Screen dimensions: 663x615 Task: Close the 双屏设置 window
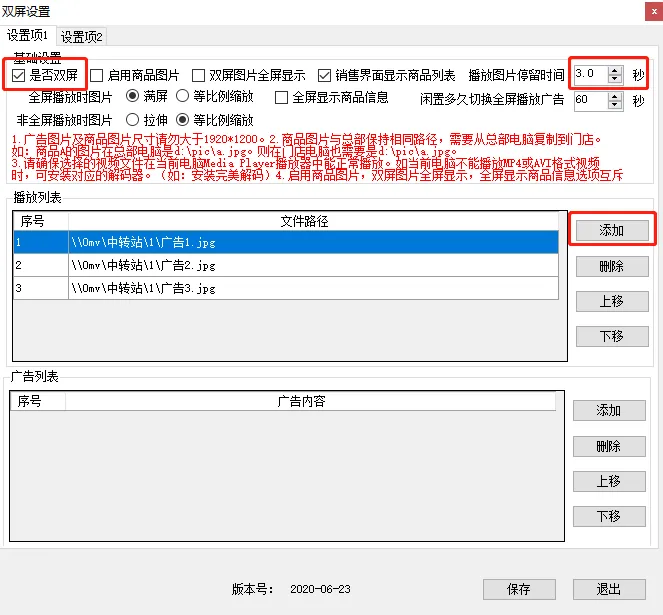pos(654,12)
